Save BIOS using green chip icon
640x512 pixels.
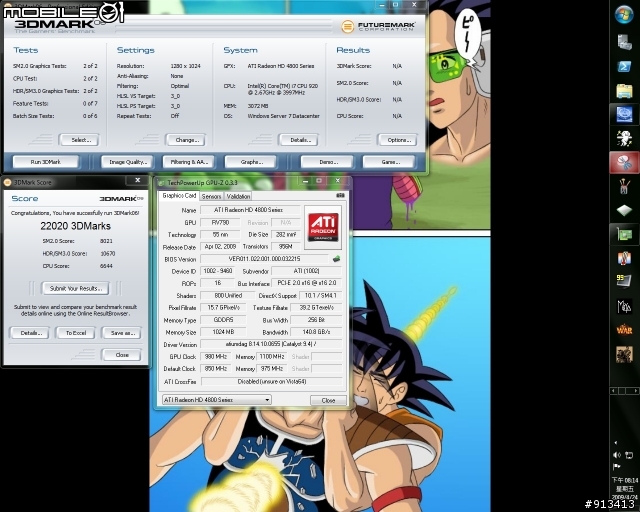tap(336, 259)
